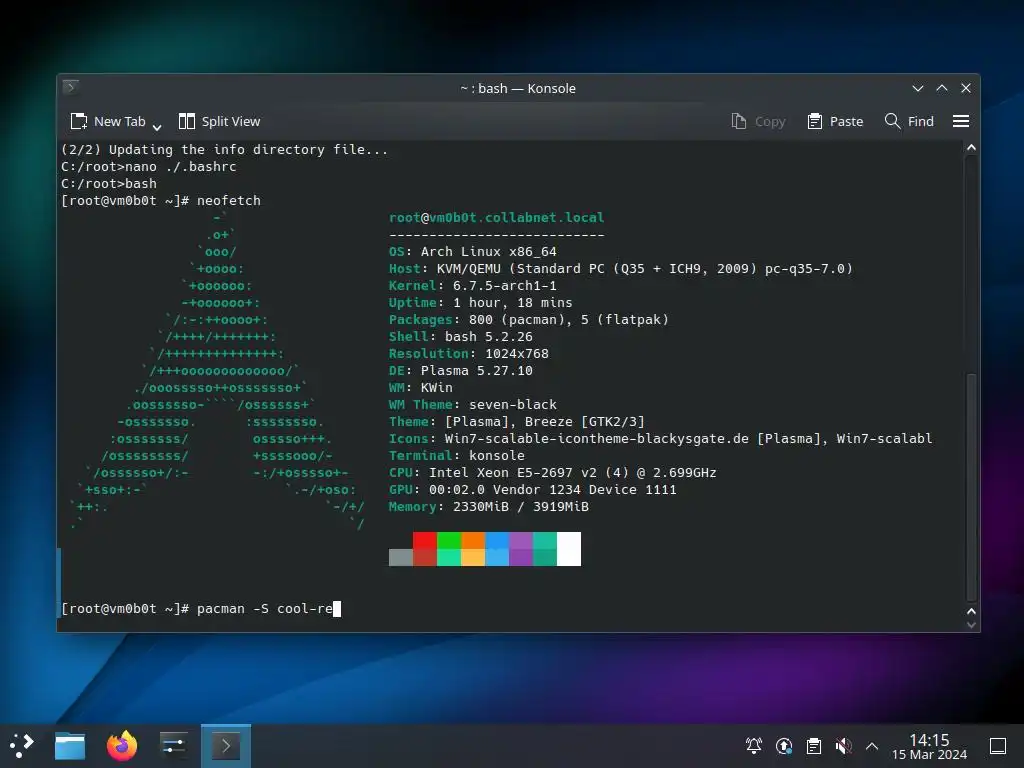Click the white color block in neofetch
This screenshot has width=1024, height=768.
(569, 549)
